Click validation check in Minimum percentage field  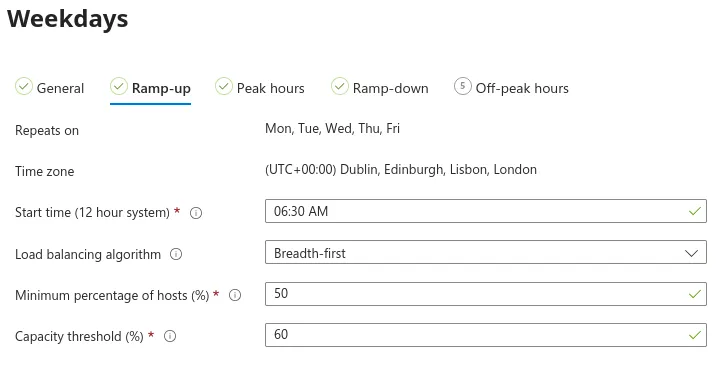point(695,294)
